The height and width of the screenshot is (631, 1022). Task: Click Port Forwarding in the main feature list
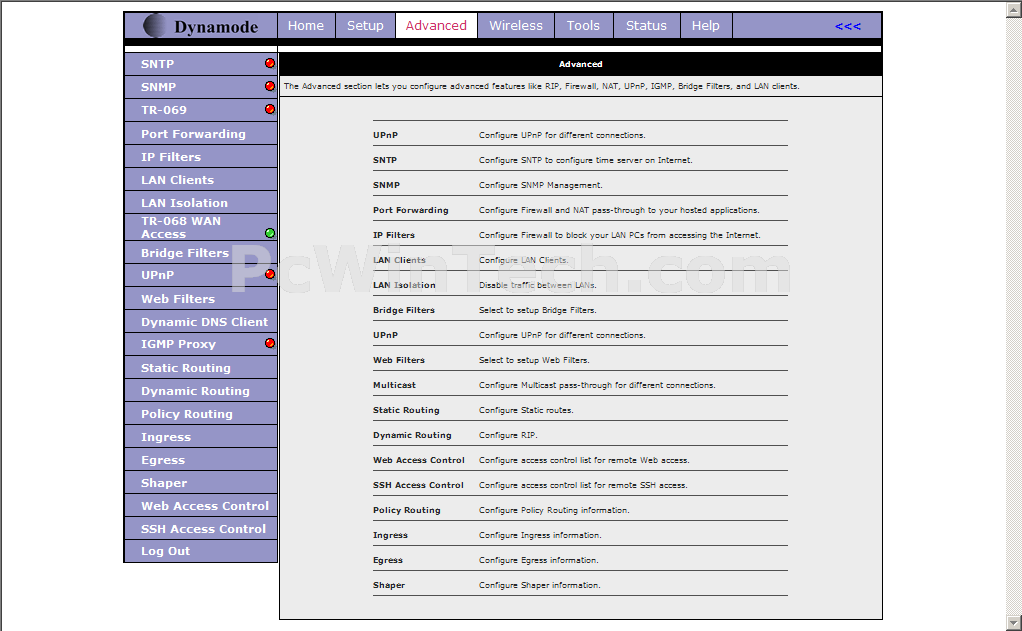tap(411, 210)
